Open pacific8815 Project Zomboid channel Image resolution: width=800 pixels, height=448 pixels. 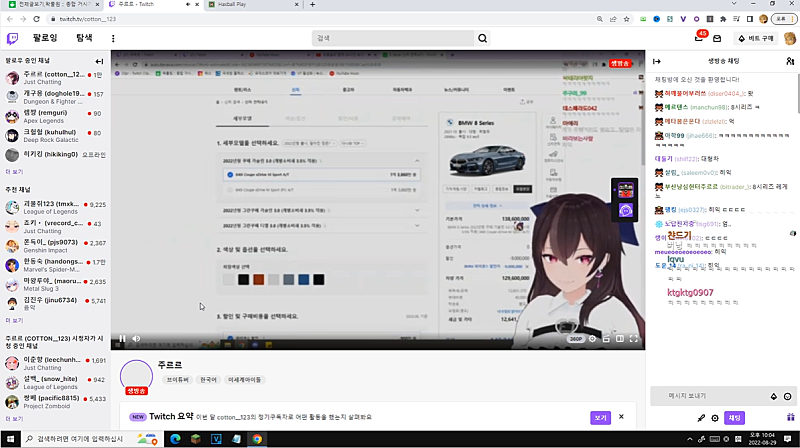pyautogui.click(x=55, y=402)
